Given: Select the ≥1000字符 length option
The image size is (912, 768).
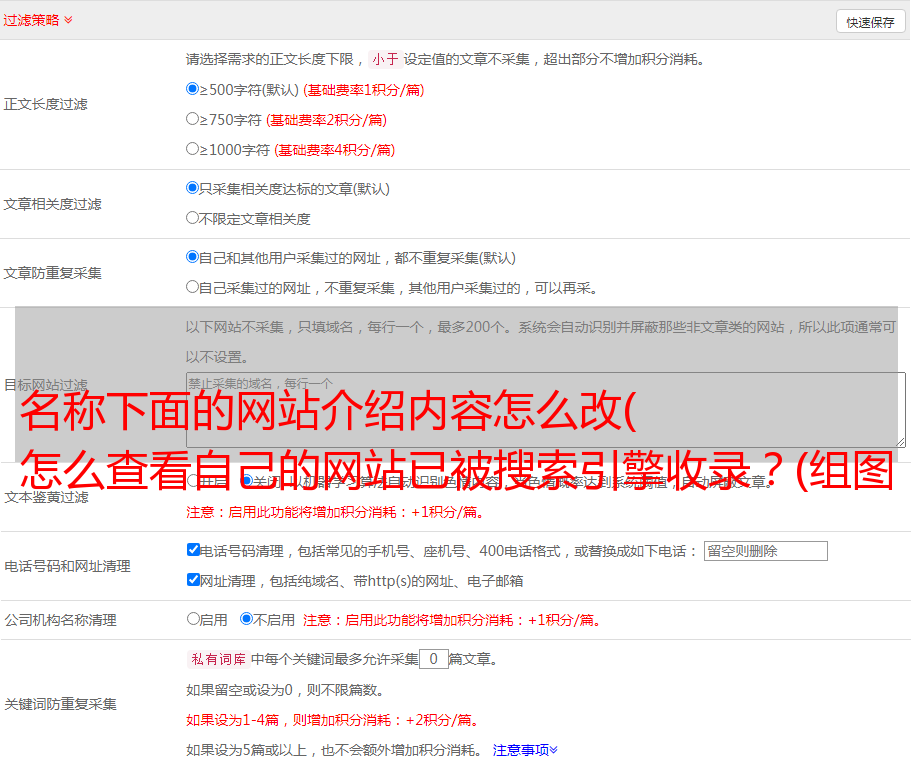Looking at the screenshot, I should pyautogui.click(x=193, y=149).
